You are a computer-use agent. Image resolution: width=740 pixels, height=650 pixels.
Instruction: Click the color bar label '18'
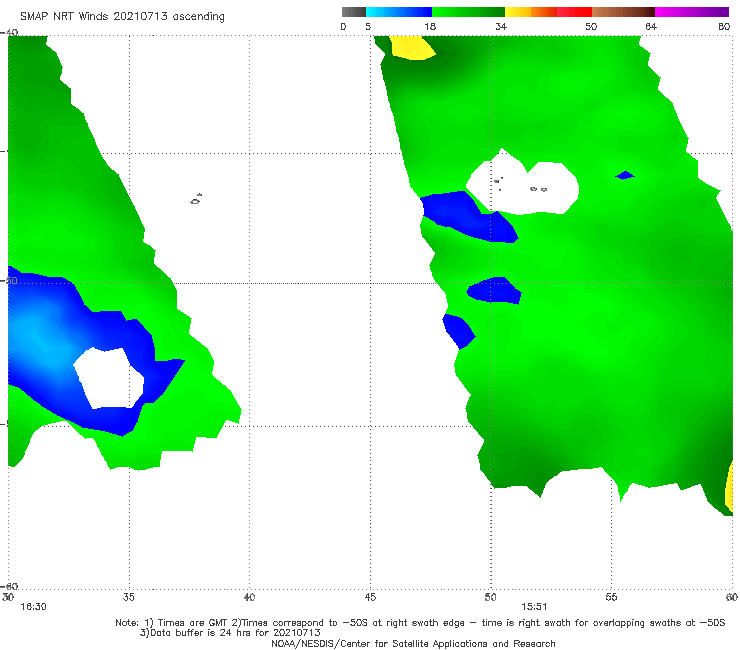tap(430, 26)
